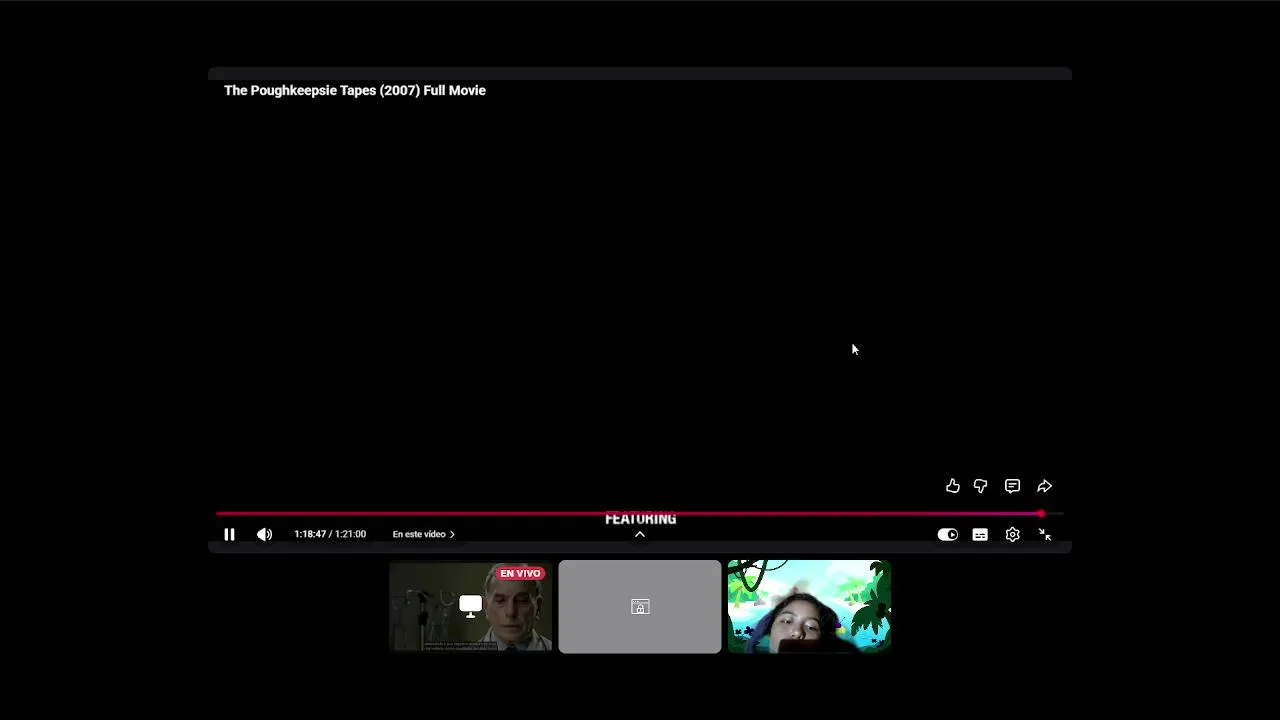Image resolution: width=1280 pixels, height=720 pixels.
Task: Expand the 'En este vídeo' chapters
Action: [423, 534]
